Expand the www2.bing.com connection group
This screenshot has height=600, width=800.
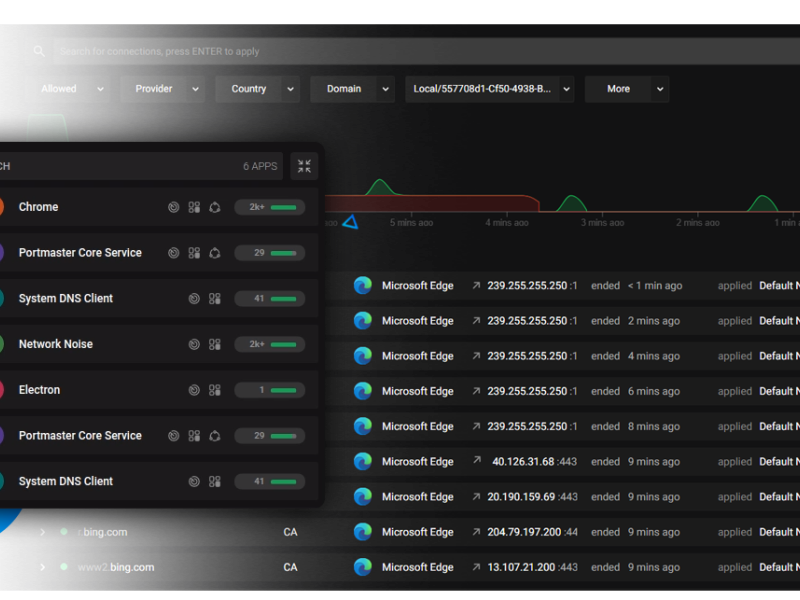42,567
